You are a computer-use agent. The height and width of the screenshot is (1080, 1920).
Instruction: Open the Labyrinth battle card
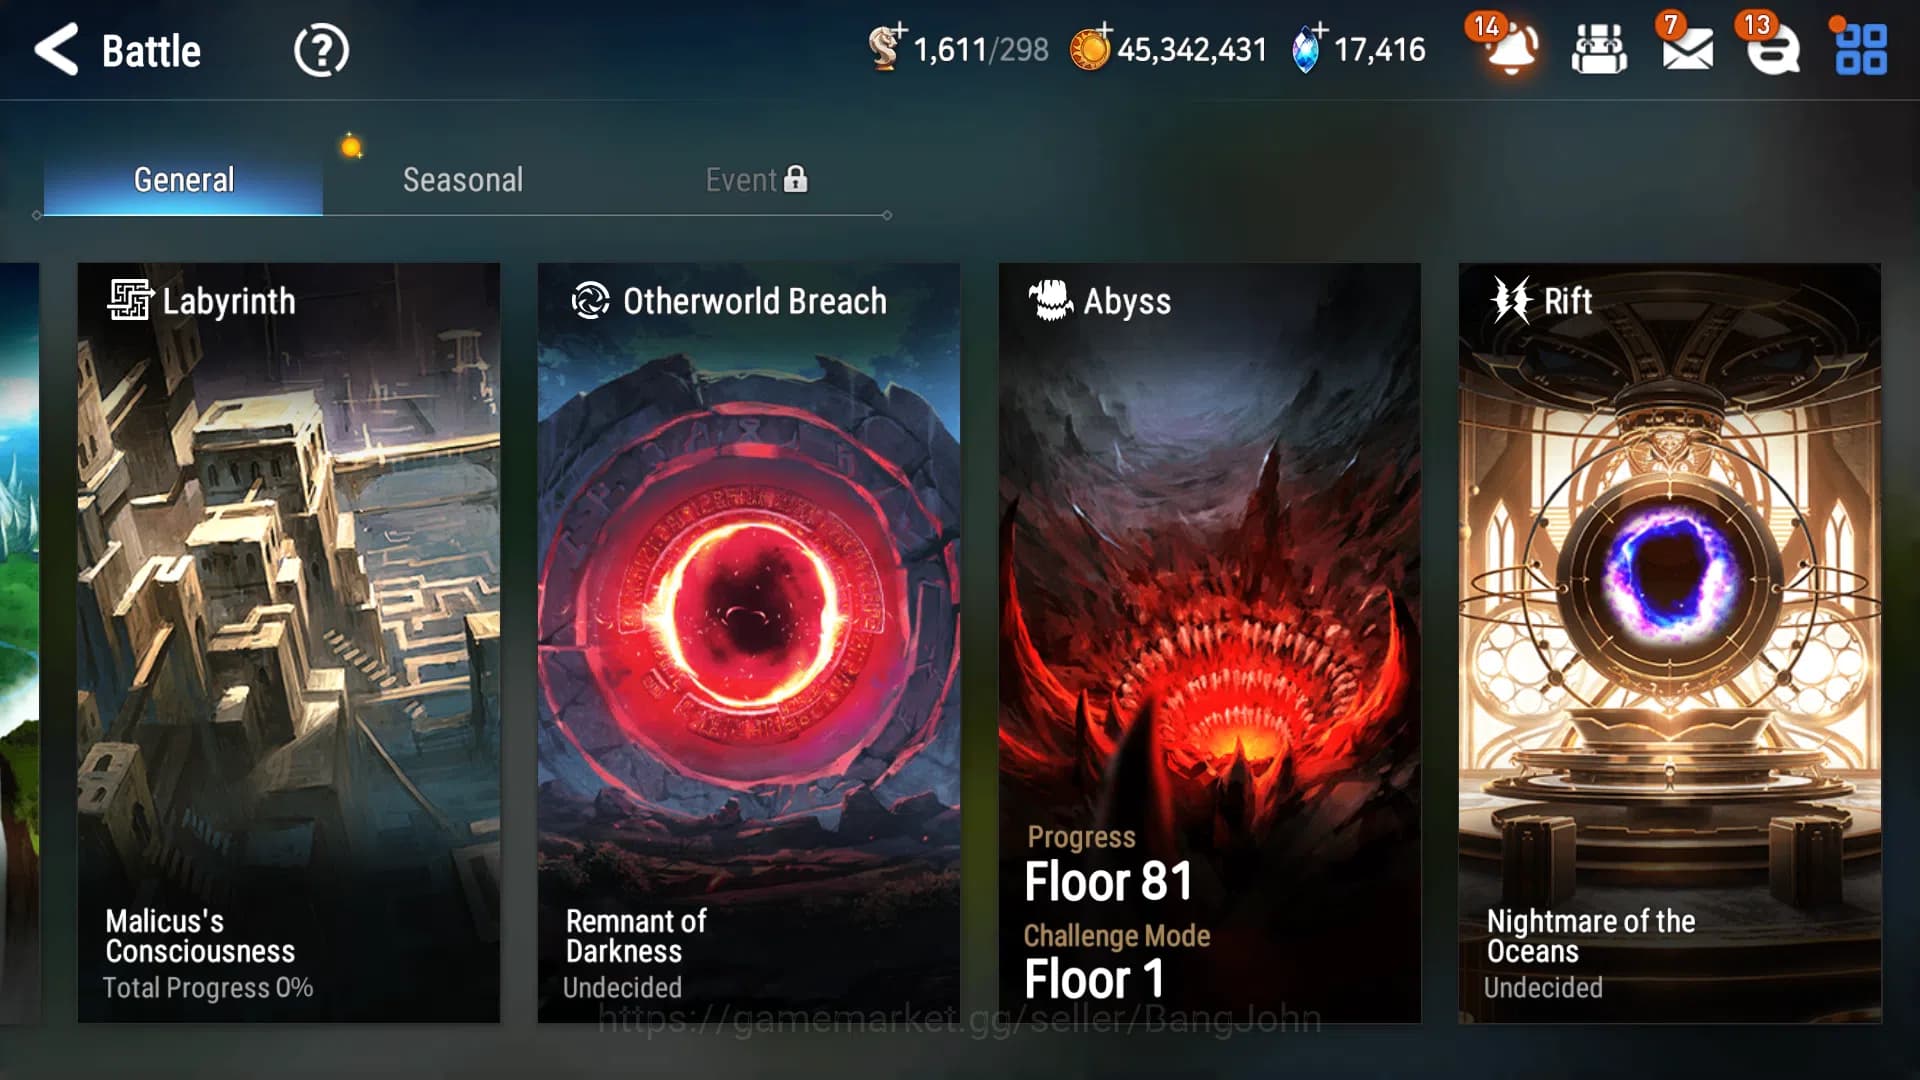[x=289, y=643]
